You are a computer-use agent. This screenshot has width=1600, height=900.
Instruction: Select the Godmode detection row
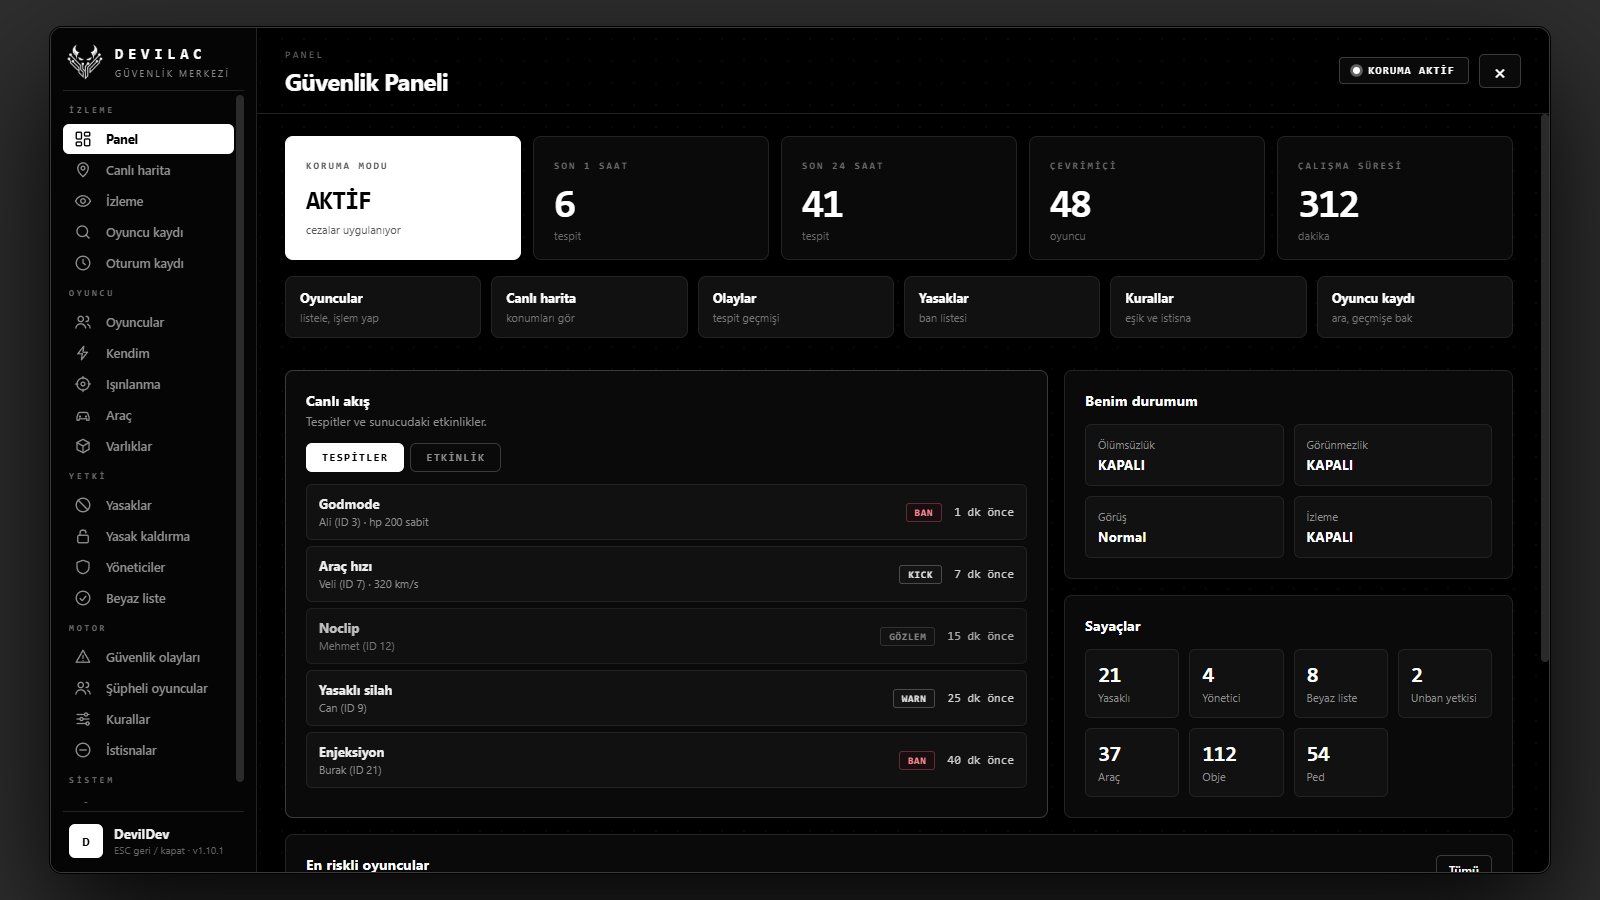(x=666, y=512)
